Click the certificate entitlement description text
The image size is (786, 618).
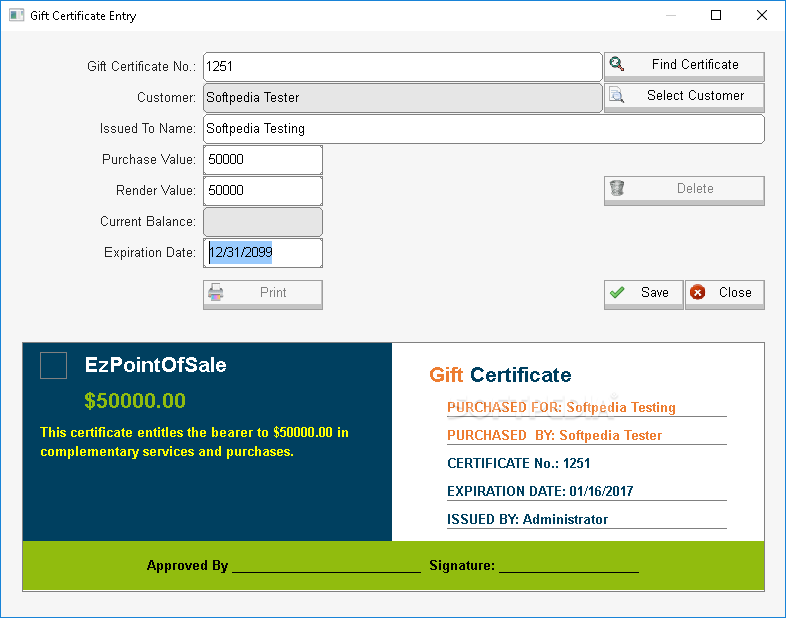(194, 442)
